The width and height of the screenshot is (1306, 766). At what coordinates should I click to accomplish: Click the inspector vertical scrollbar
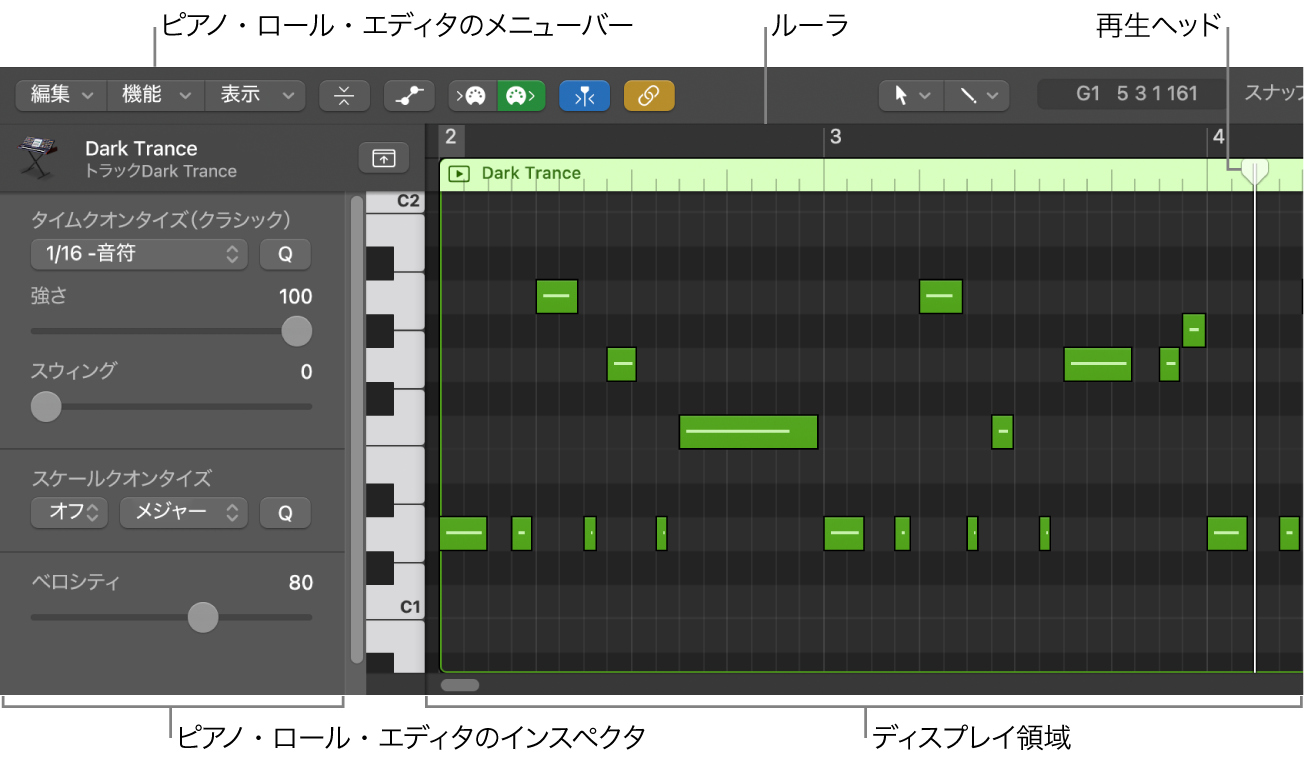point(357,430)
